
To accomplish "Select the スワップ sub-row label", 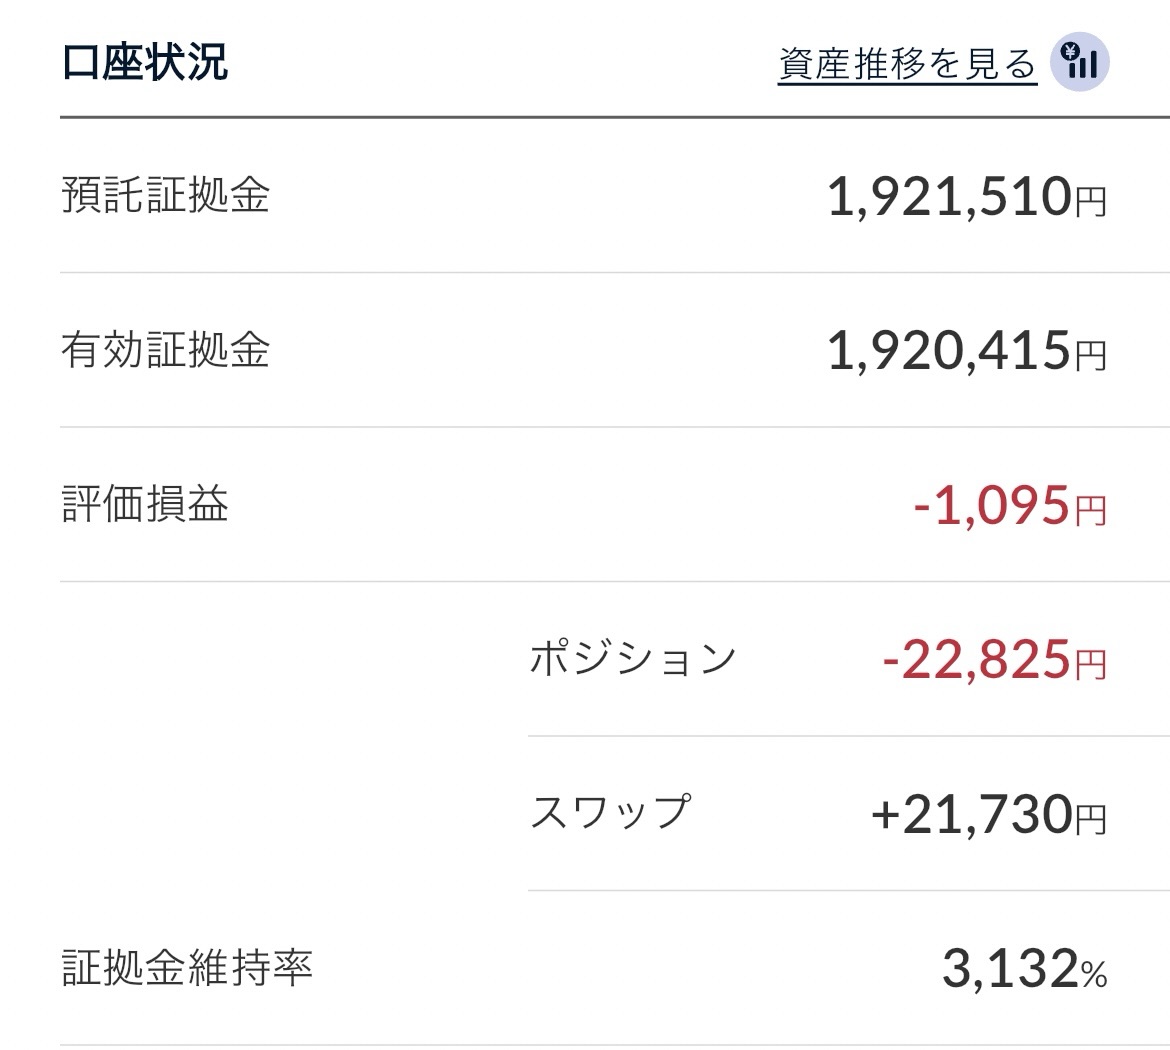I will tap(611, 813).
